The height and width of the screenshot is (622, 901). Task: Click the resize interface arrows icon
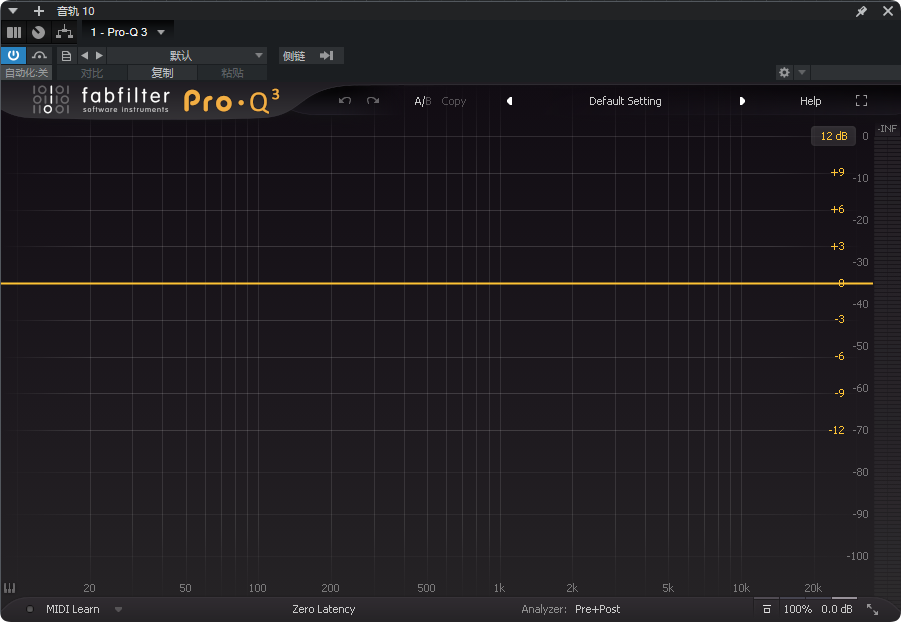[872, 609]
